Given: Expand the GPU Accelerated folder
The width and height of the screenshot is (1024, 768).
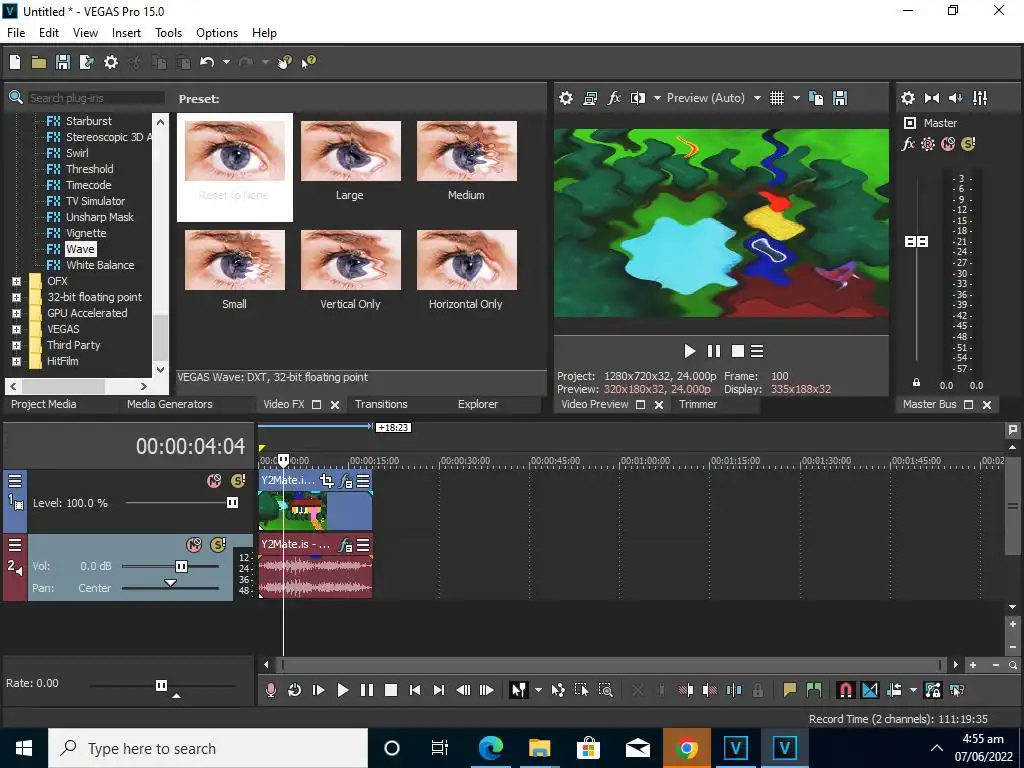Looking at the screenshot, I should [x=16, y=313].
